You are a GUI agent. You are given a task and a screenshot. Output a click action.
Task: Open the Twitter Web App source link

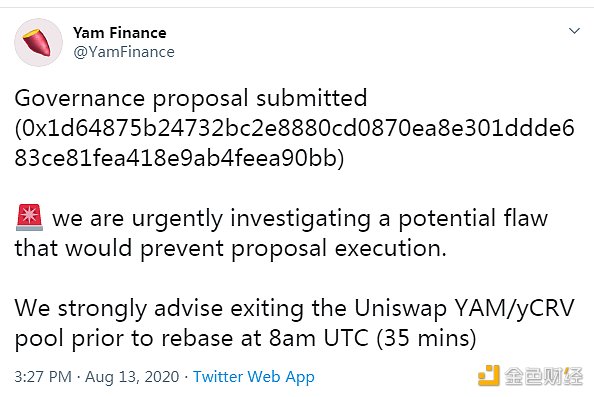(254, 377)
